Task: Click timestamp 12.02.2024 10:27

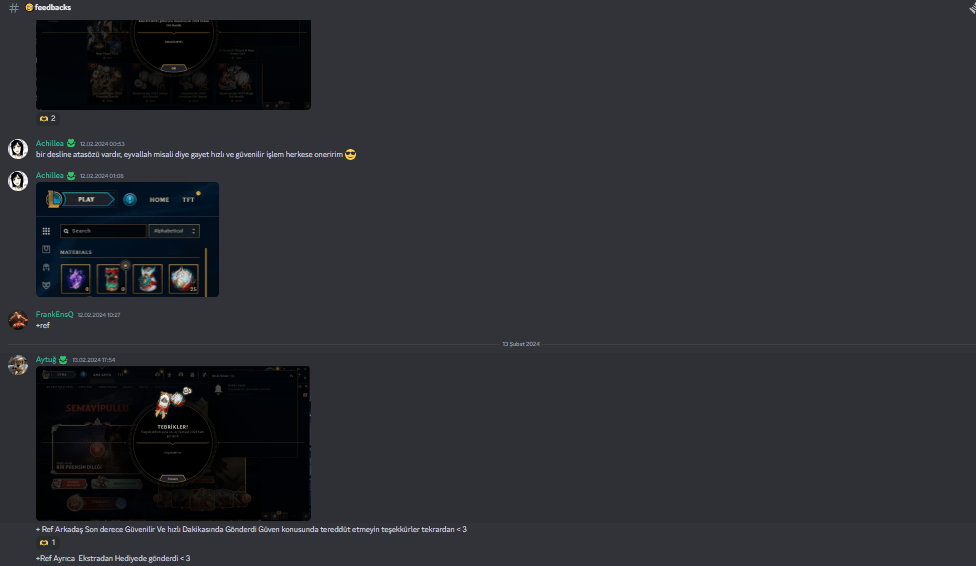Action: tap(99, 315)
